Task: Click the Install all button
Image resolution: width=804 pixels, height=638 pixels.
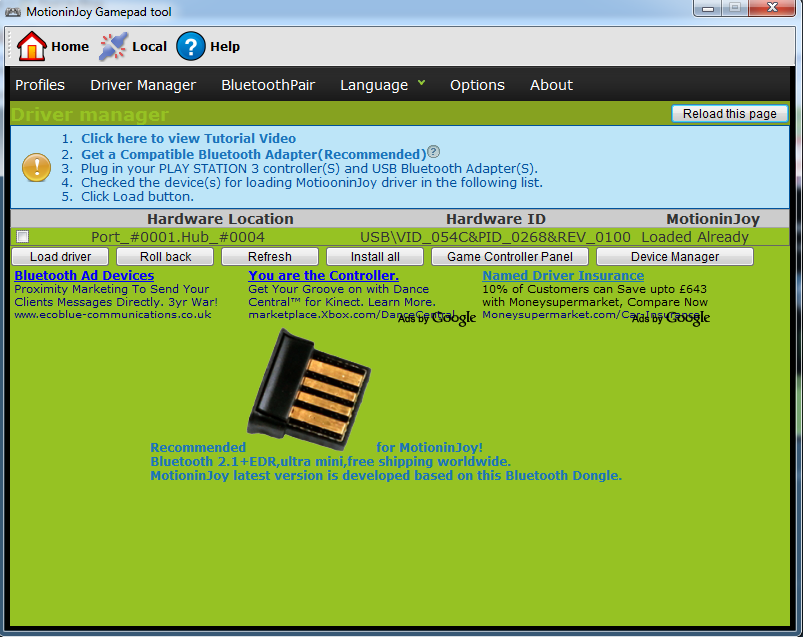Action: coord(375,256)
